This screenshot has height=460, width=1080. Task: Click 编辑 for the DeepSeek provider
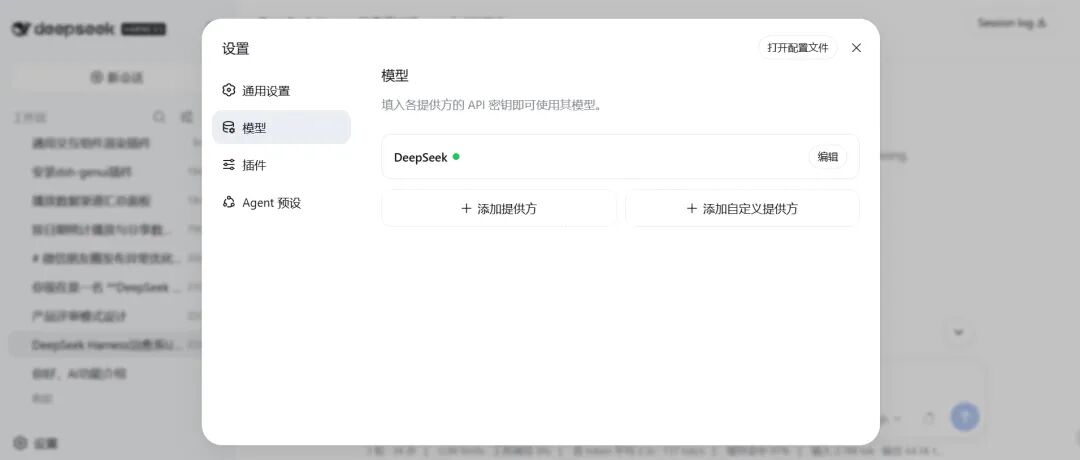(827, 156)
